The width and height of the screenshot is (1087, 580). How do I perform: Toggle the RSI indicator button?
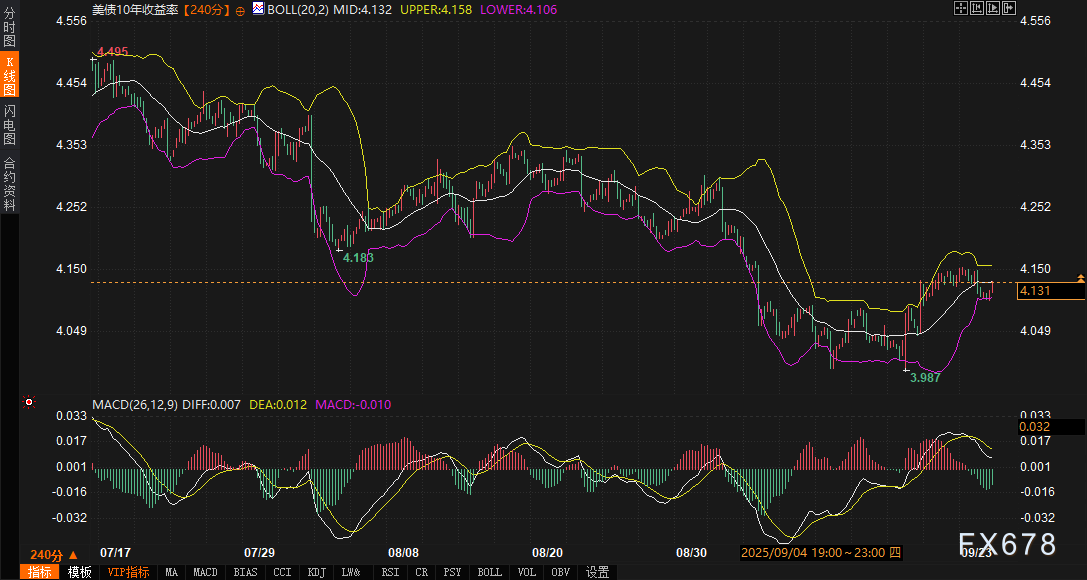tap(390, 572)
